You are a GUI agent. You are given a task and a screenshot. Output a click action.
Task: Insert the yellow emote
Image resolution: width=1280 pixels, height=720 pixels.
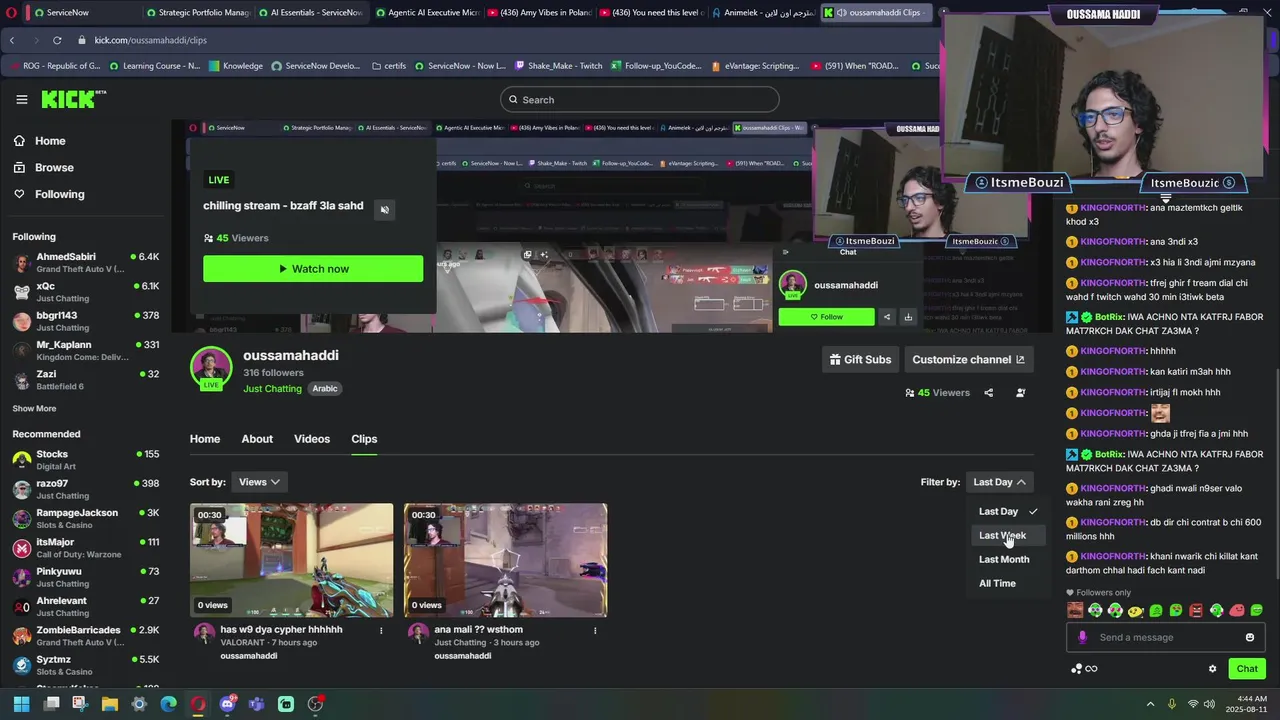tap(1135, 611)
